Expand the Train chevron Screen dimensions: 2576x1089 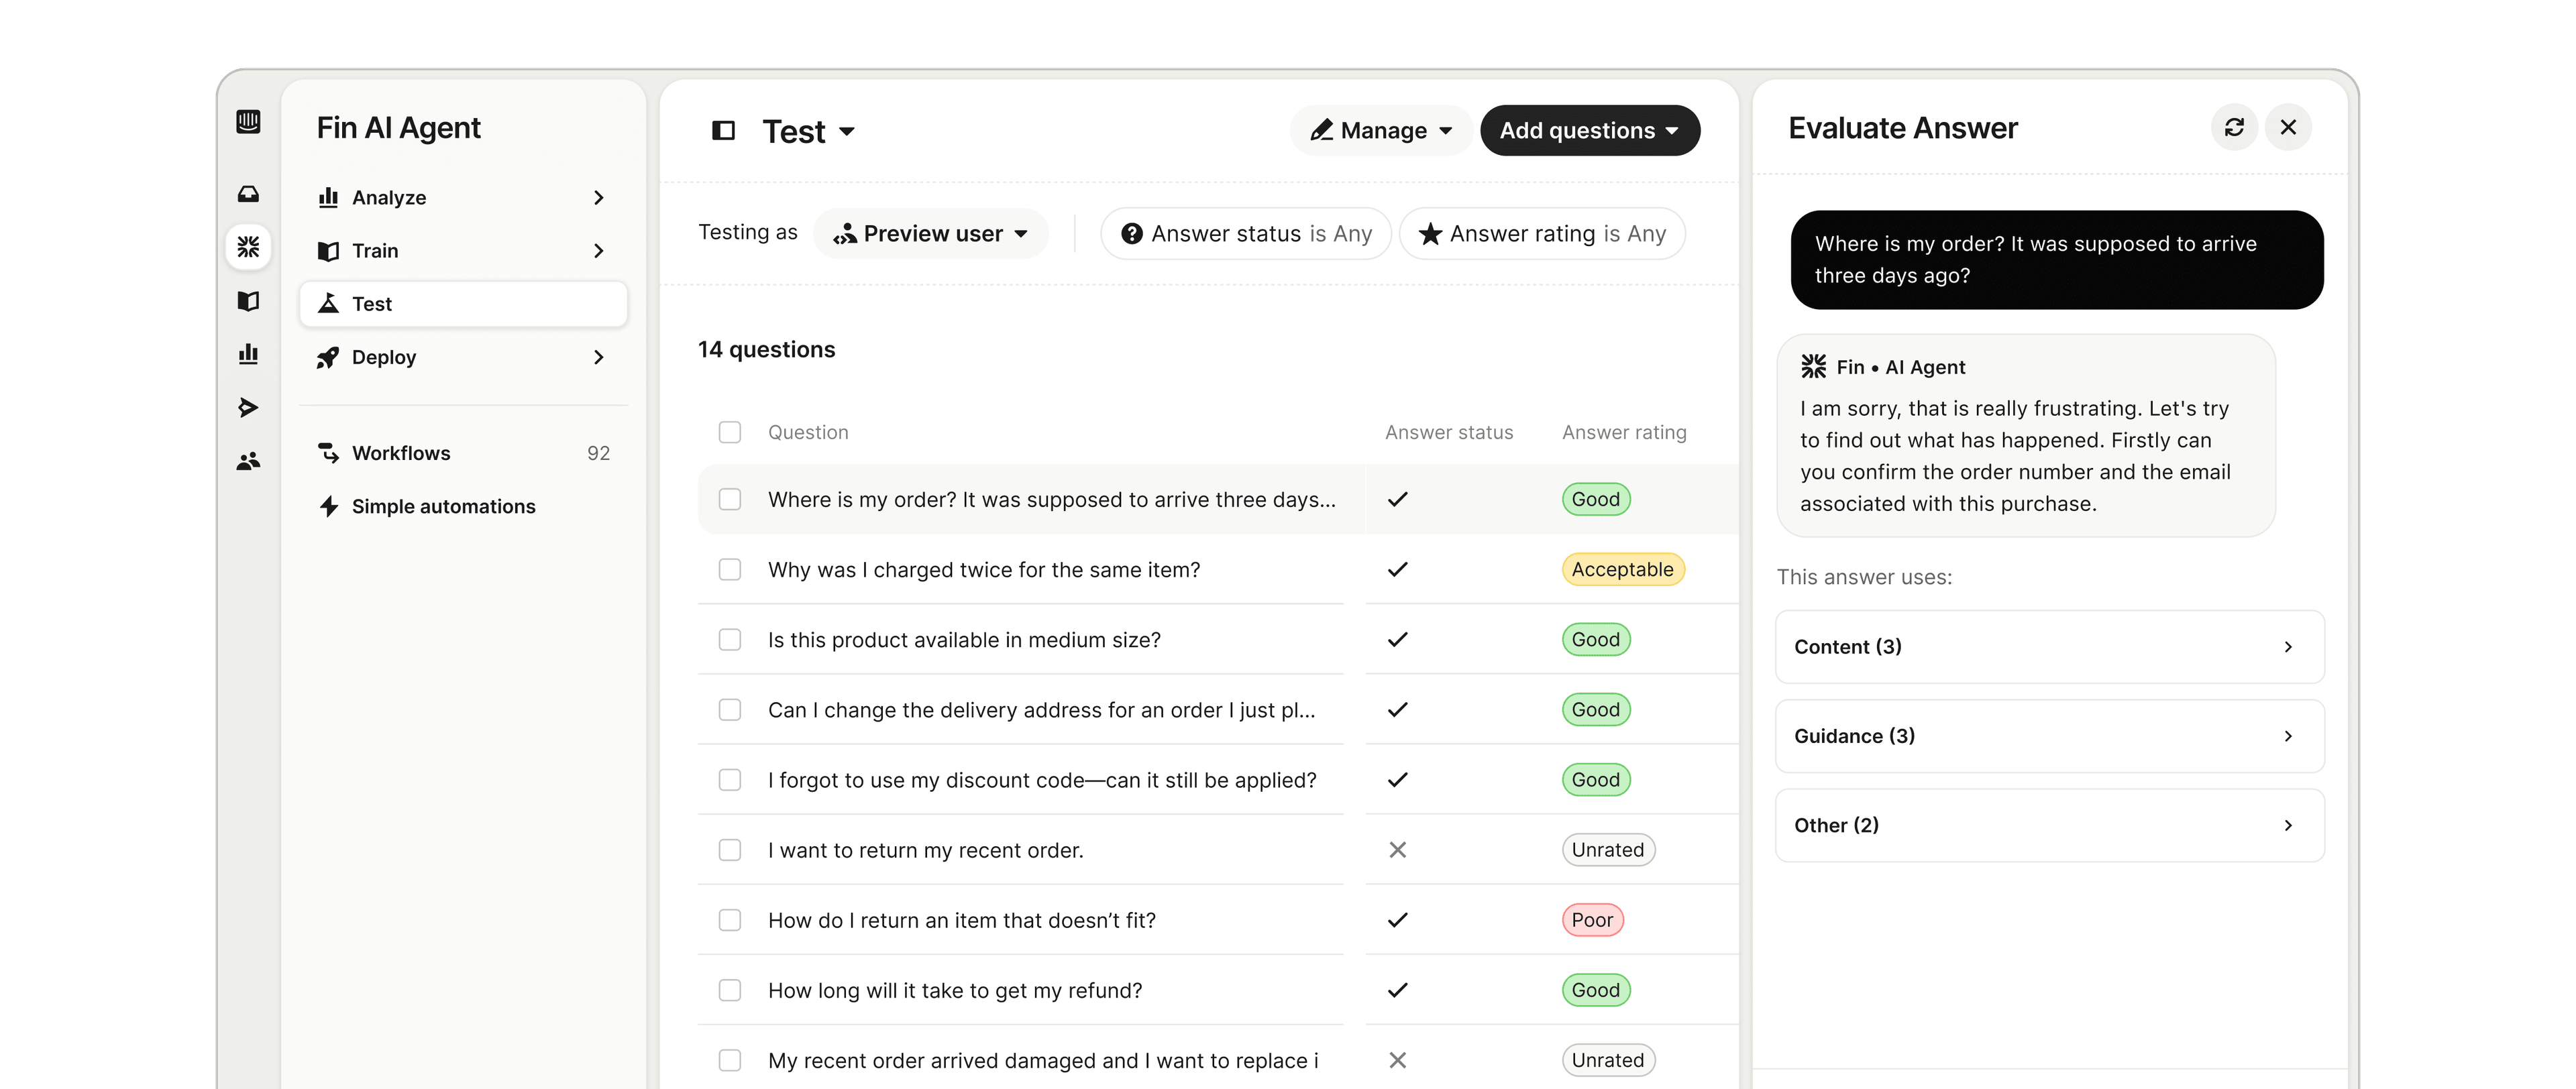click(x=599, y=251)
